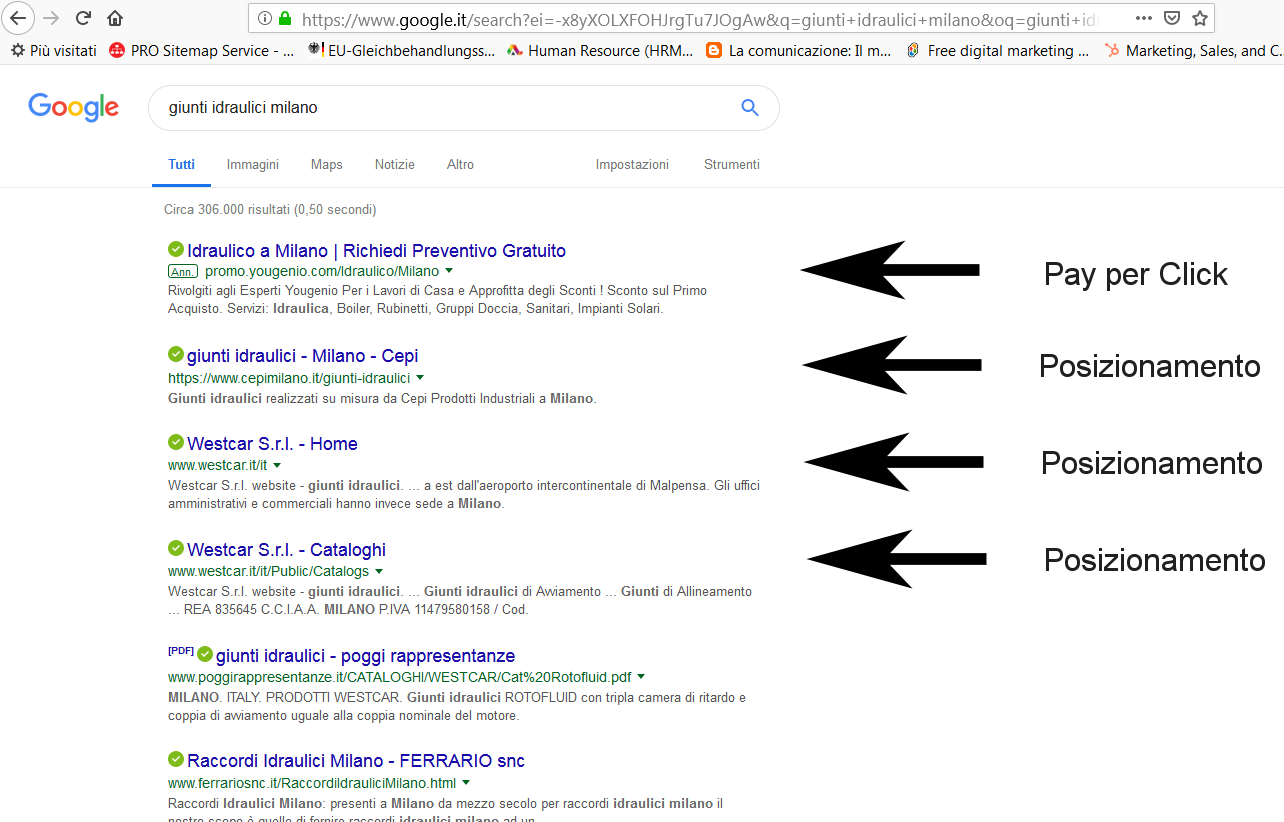Click the promo.yougenio.com/Idraulico/Milano URL text
Viewport: 1284px width, 822px height.
[x=322, y=271]
